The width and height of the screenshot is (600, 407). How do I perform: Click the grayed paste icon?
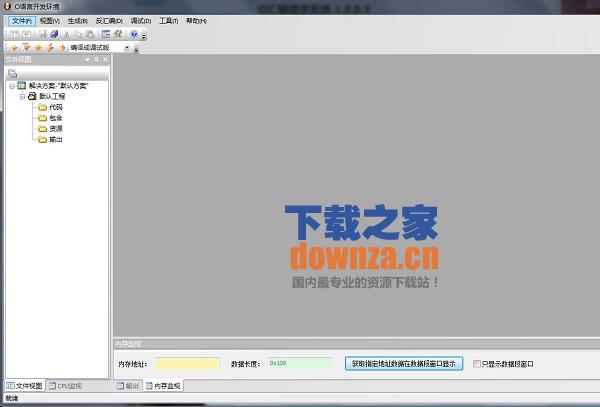click(90, 34)
